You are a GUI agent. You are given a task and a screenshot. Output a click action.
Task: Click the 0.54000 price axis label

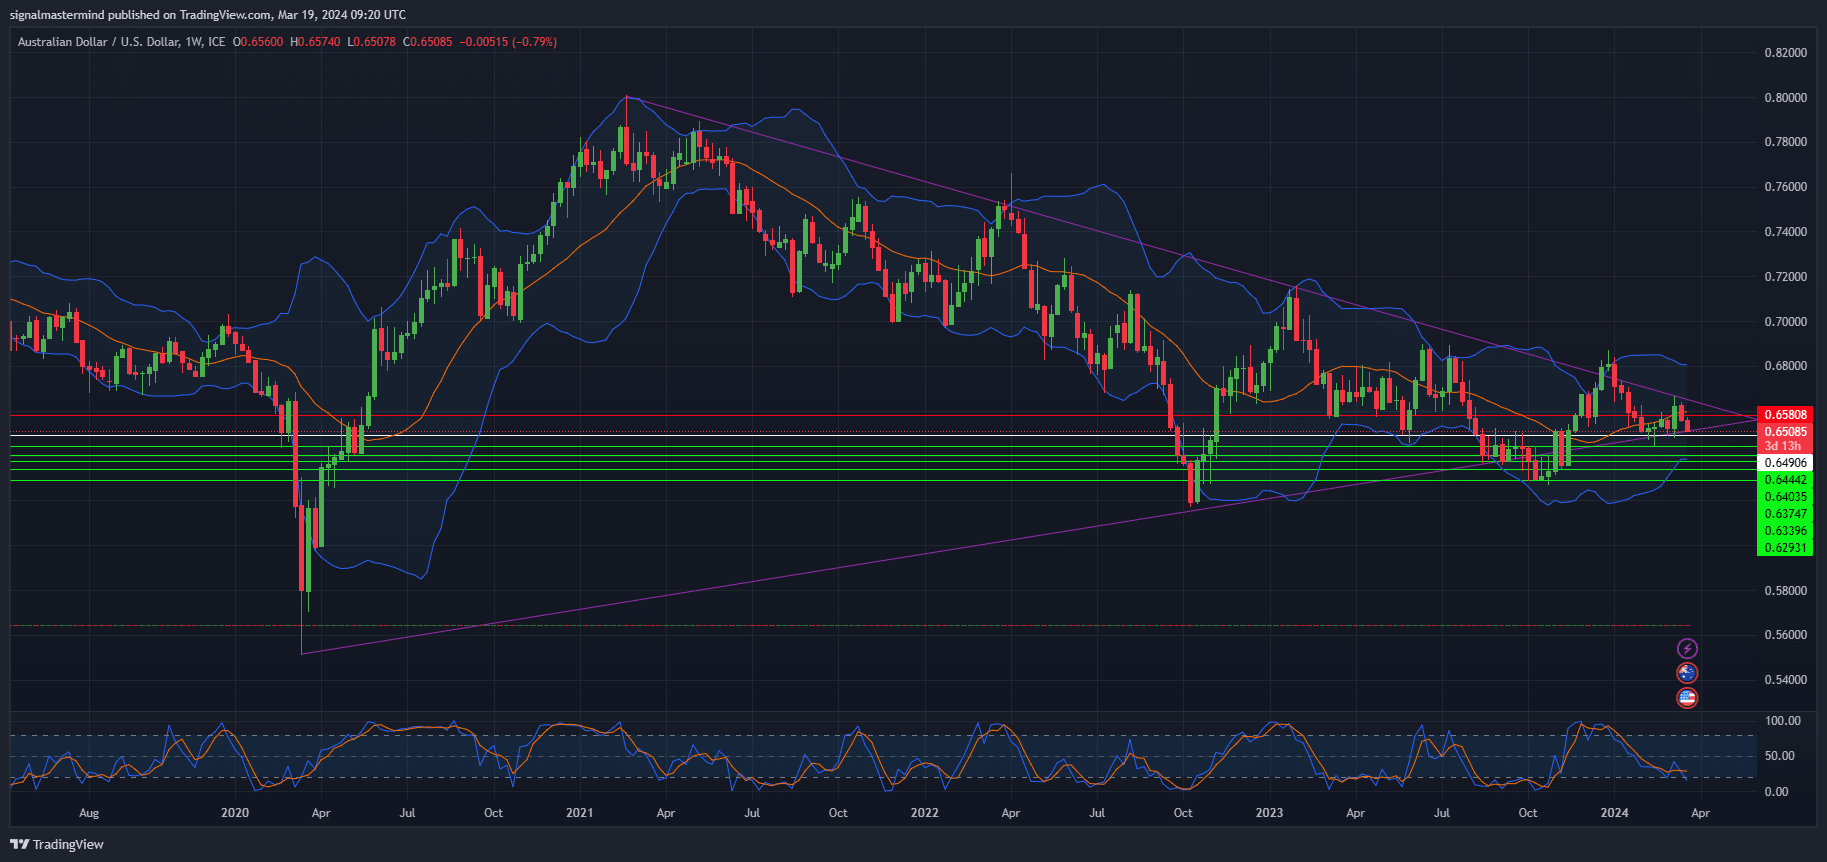(x=1785, y=680)
